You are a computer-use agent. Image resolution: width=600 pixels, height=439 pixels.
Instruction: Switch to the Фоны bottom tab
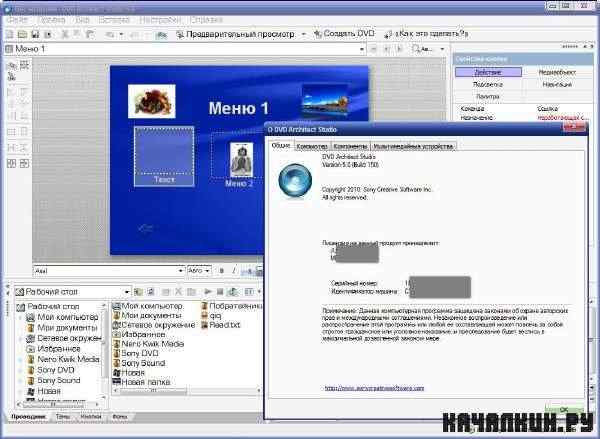pyautogui.click(x=119, y=416)
